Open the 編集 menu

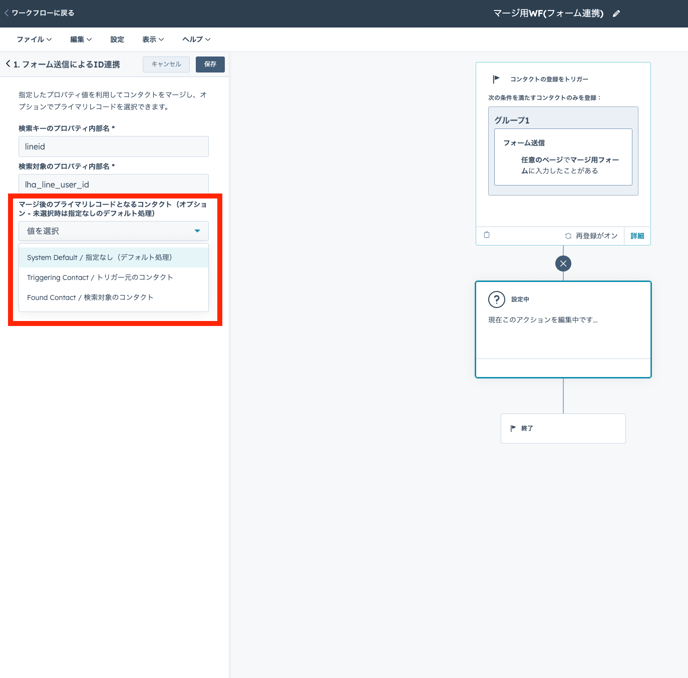pyautogui.click(x=80, y=40)
